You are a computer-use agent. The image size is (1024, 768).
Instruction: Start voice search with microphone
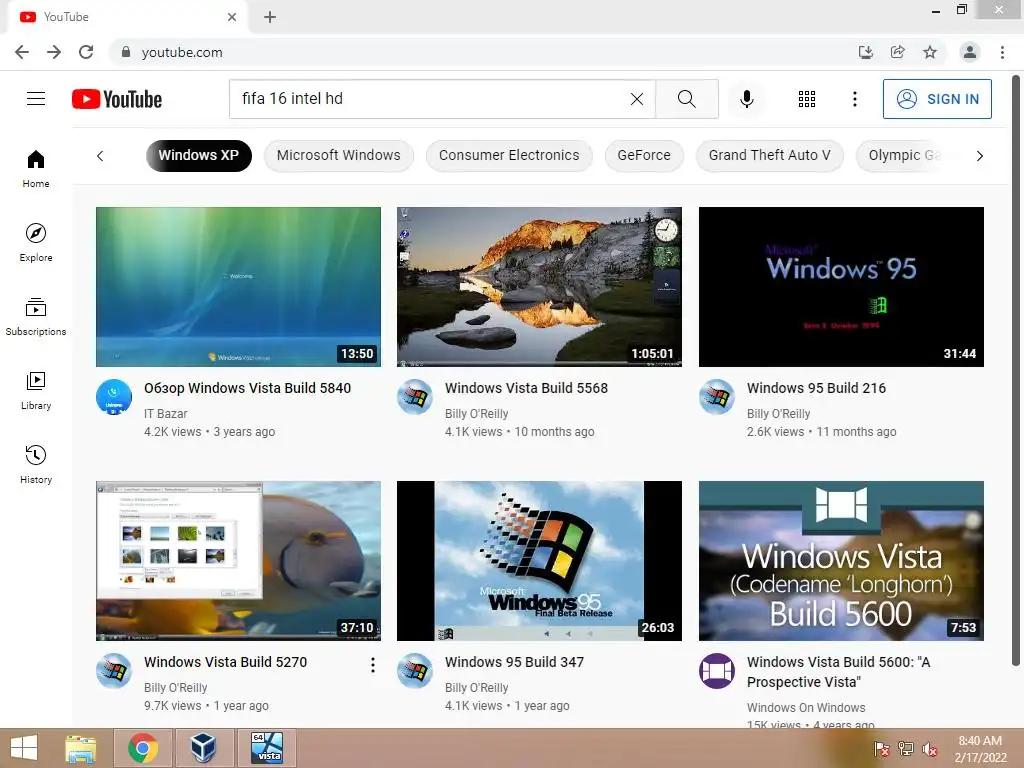point(746,99)
